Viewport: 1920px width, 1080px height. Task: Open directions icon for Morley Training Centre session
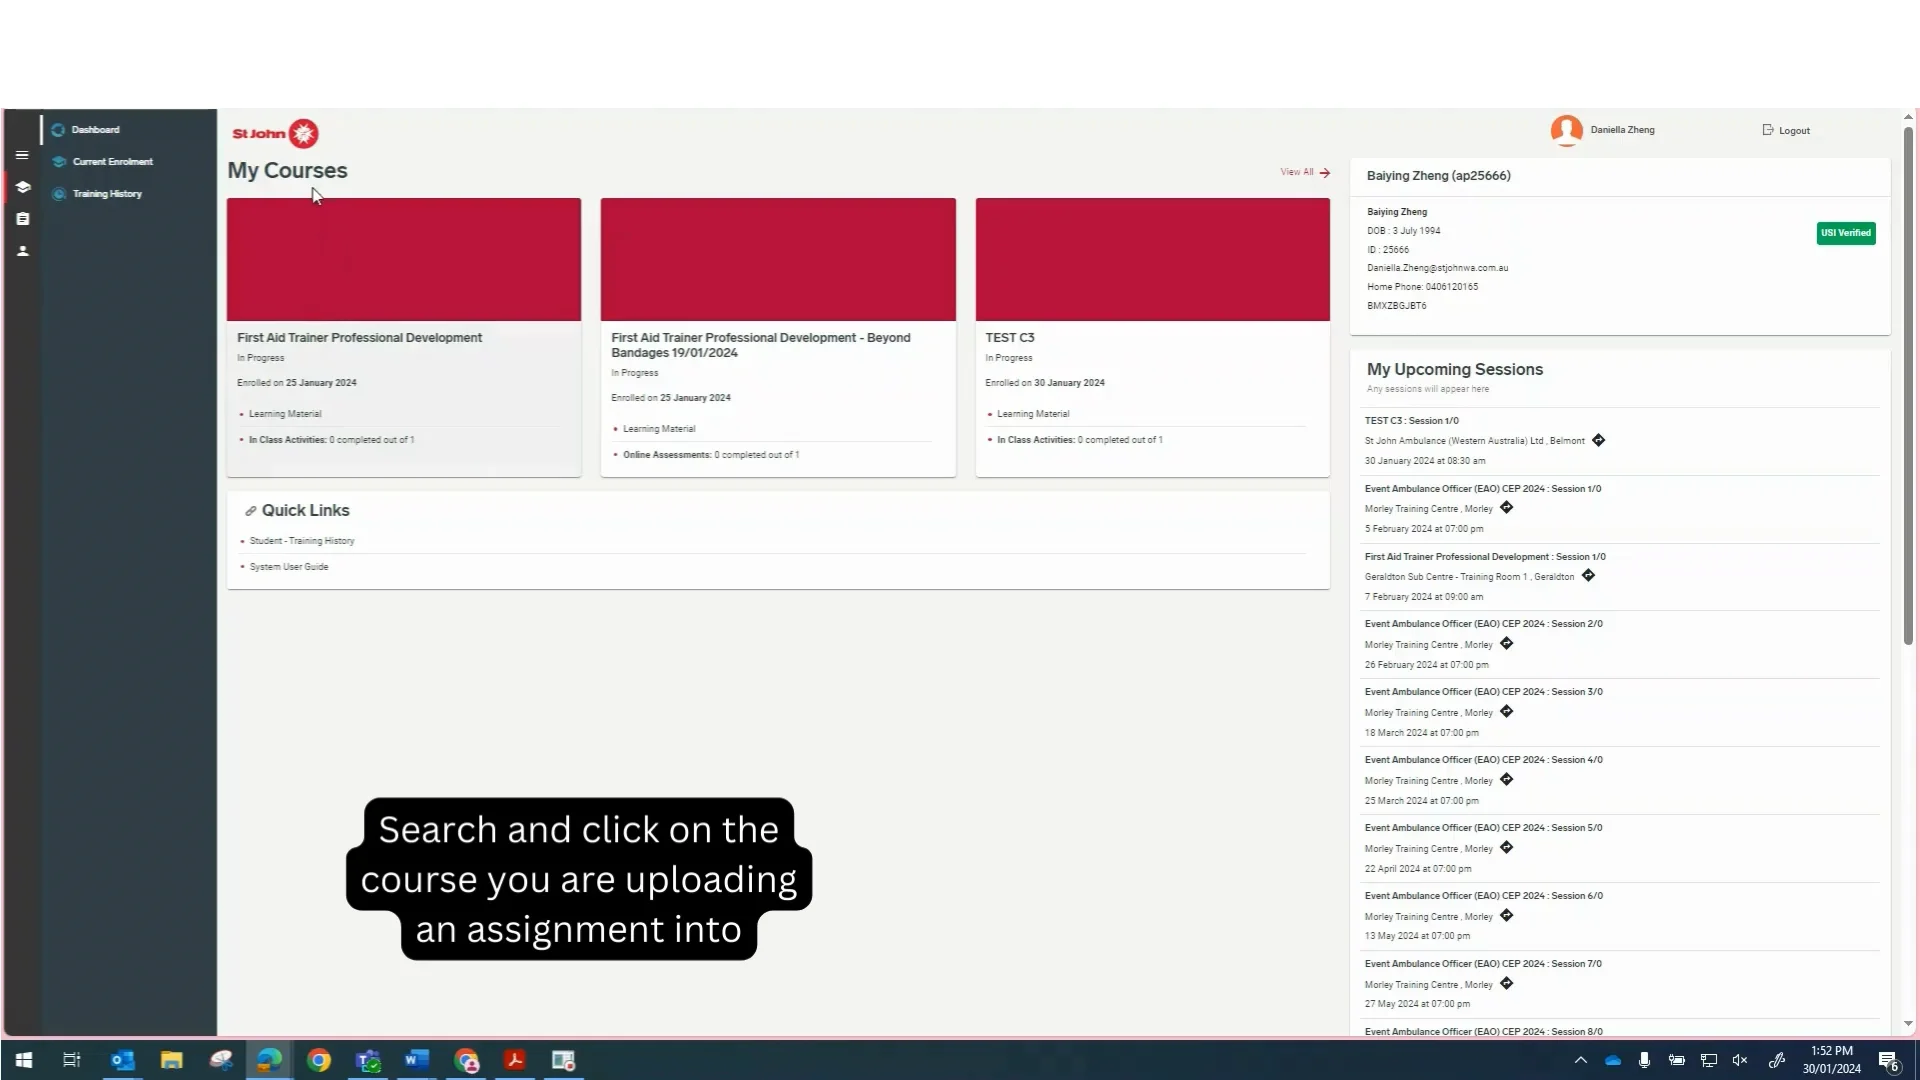(x=1506, y=508)
